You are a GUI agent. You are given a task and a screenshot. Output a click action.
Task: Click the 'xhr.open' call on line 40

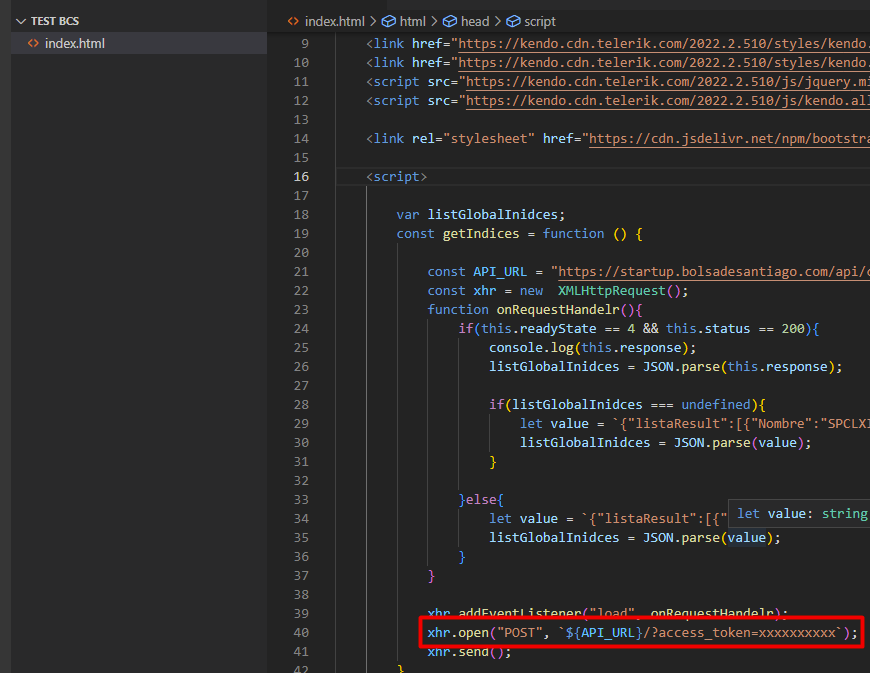[458, 632]
